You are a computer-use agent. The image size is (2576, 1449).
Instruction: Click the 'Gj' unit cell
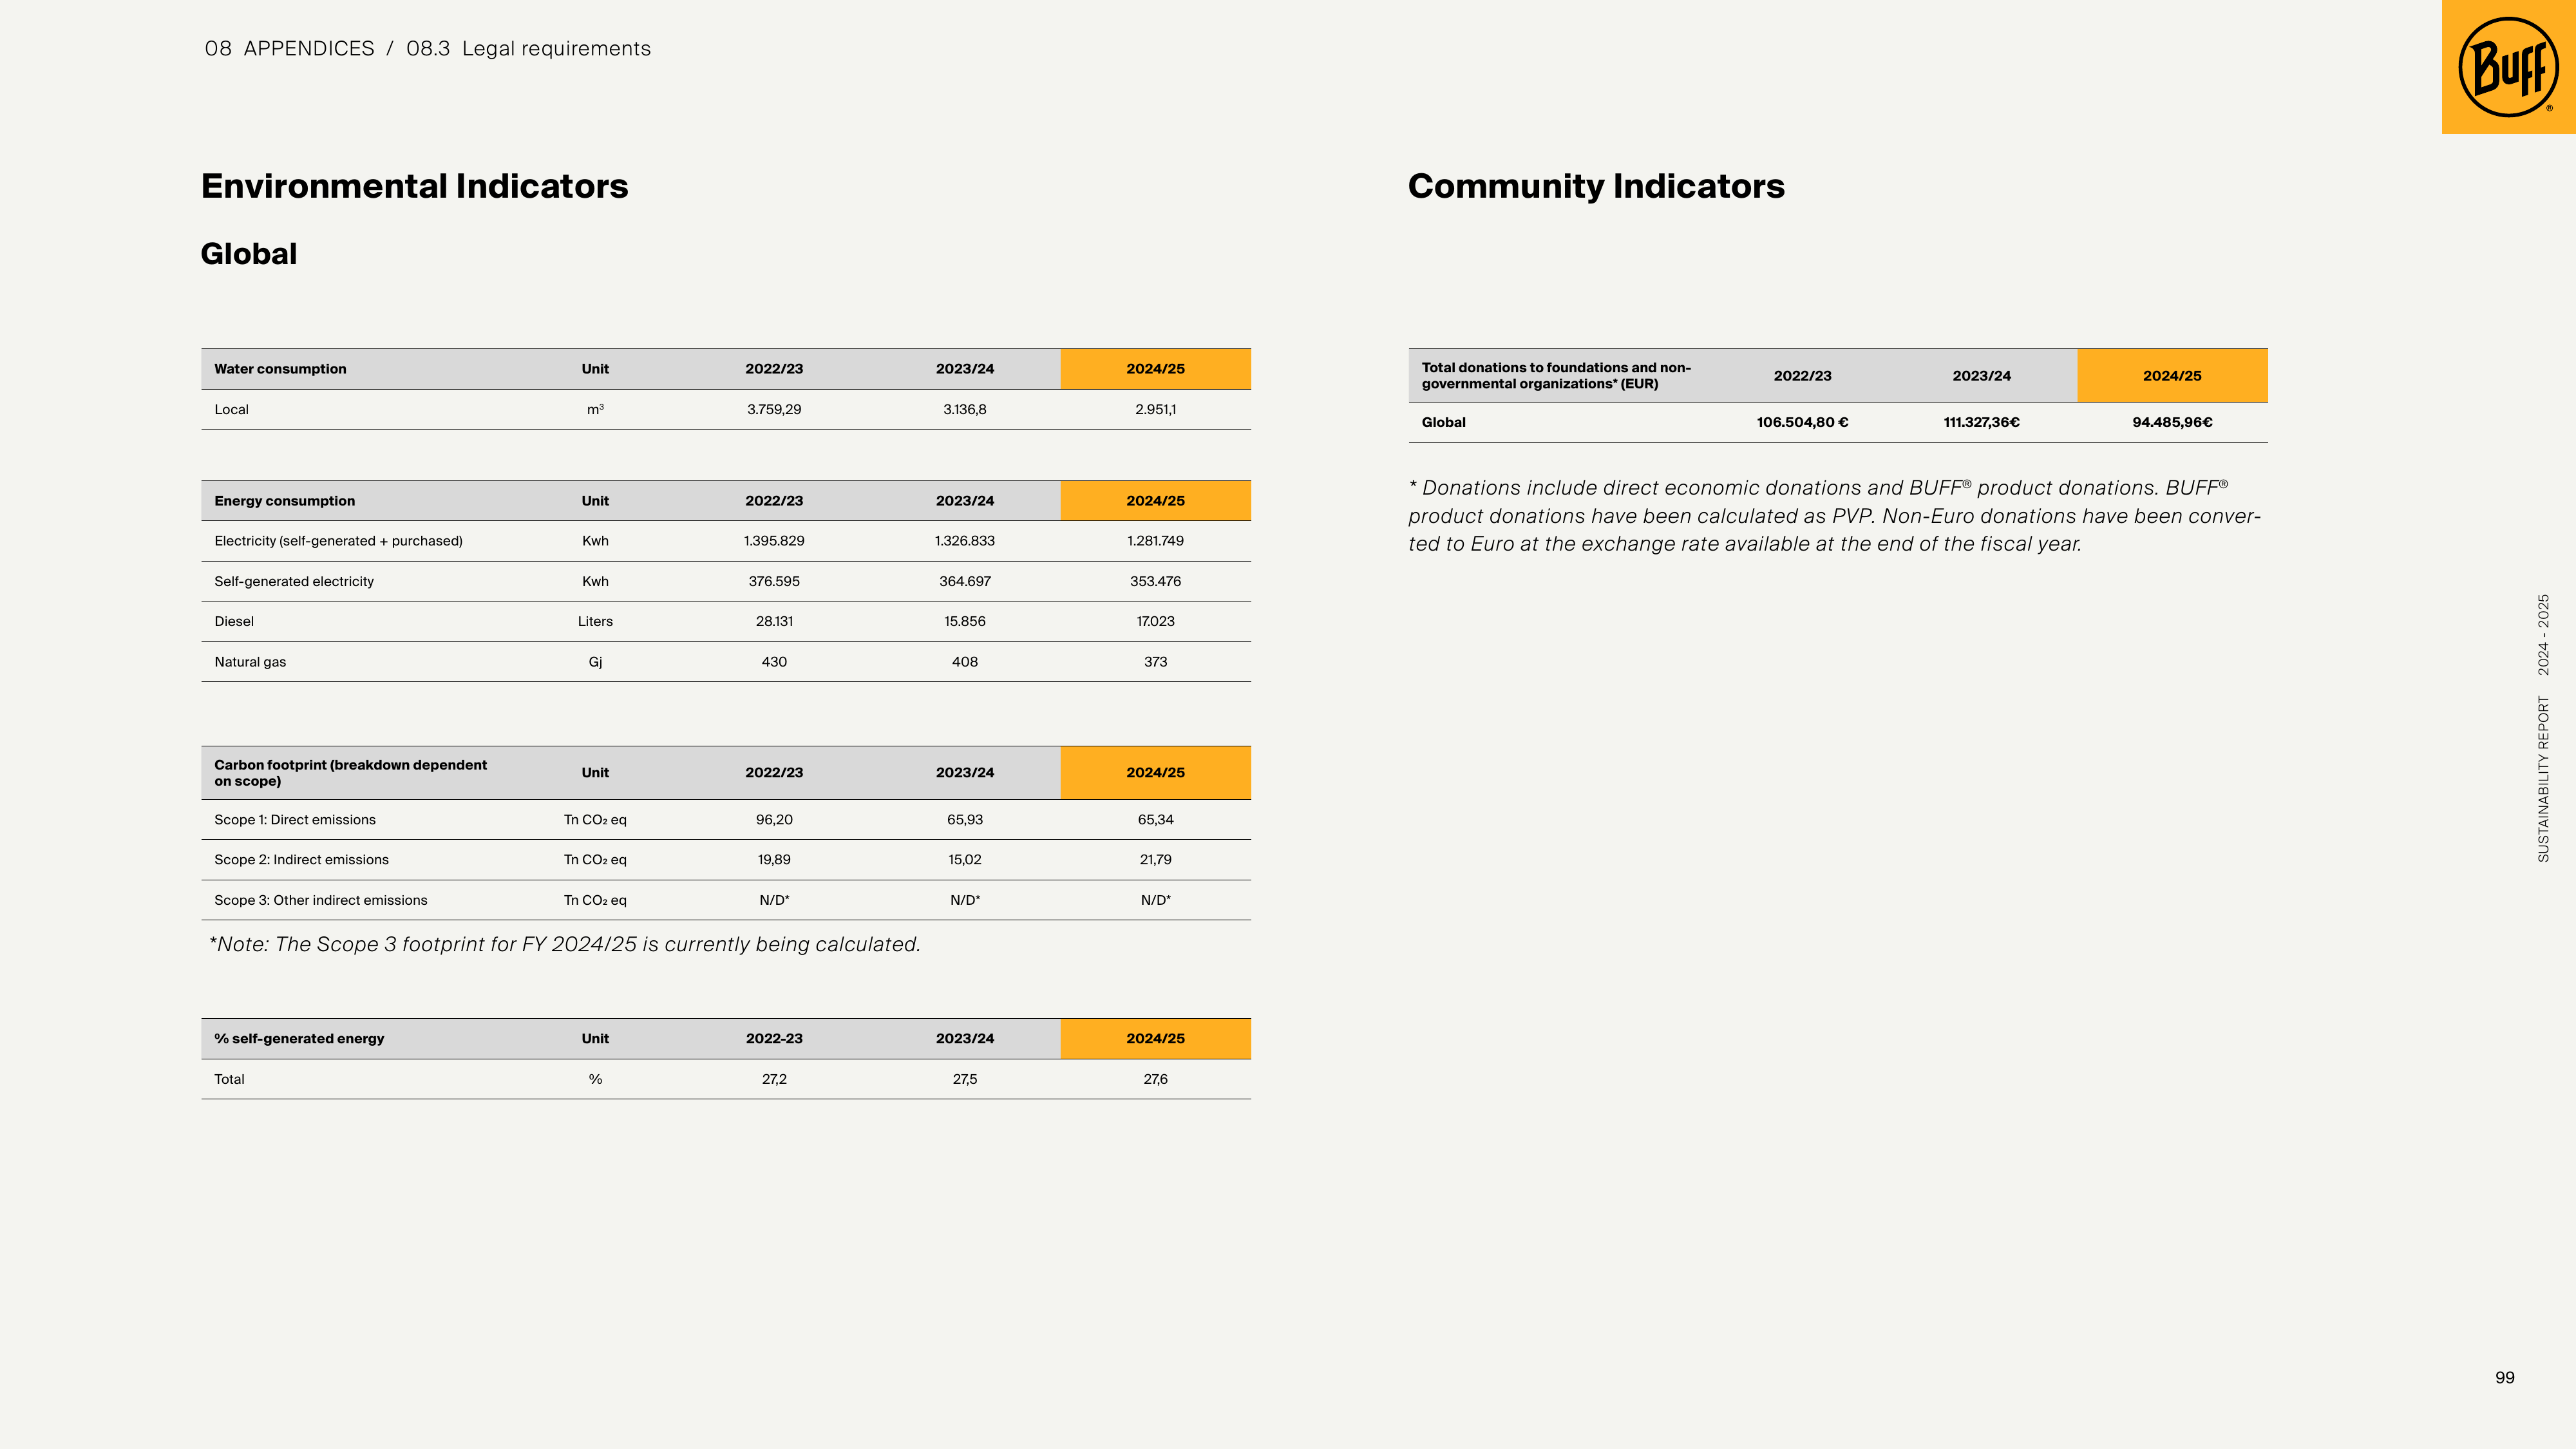click(595, 662)
